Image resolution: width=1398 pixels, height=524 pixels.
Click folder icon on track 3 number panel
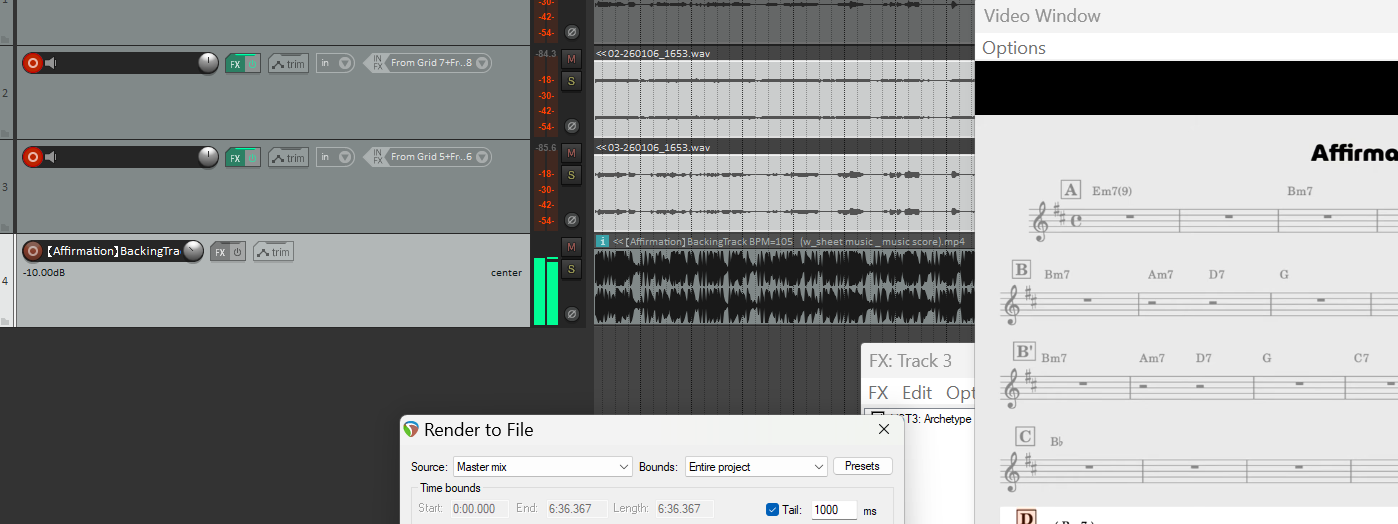[7, 228]
